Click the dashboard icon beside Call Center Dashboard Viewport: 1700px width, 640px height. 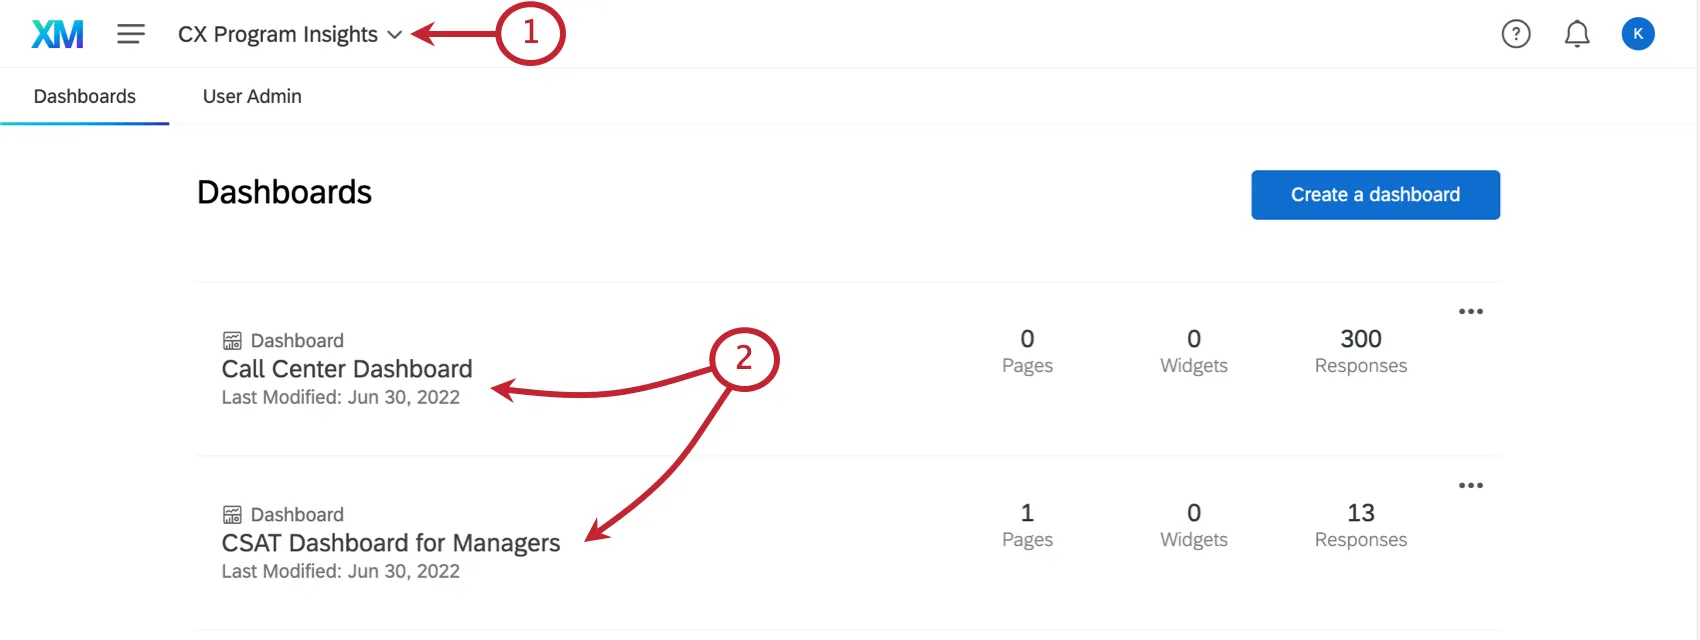click(232, 340)
